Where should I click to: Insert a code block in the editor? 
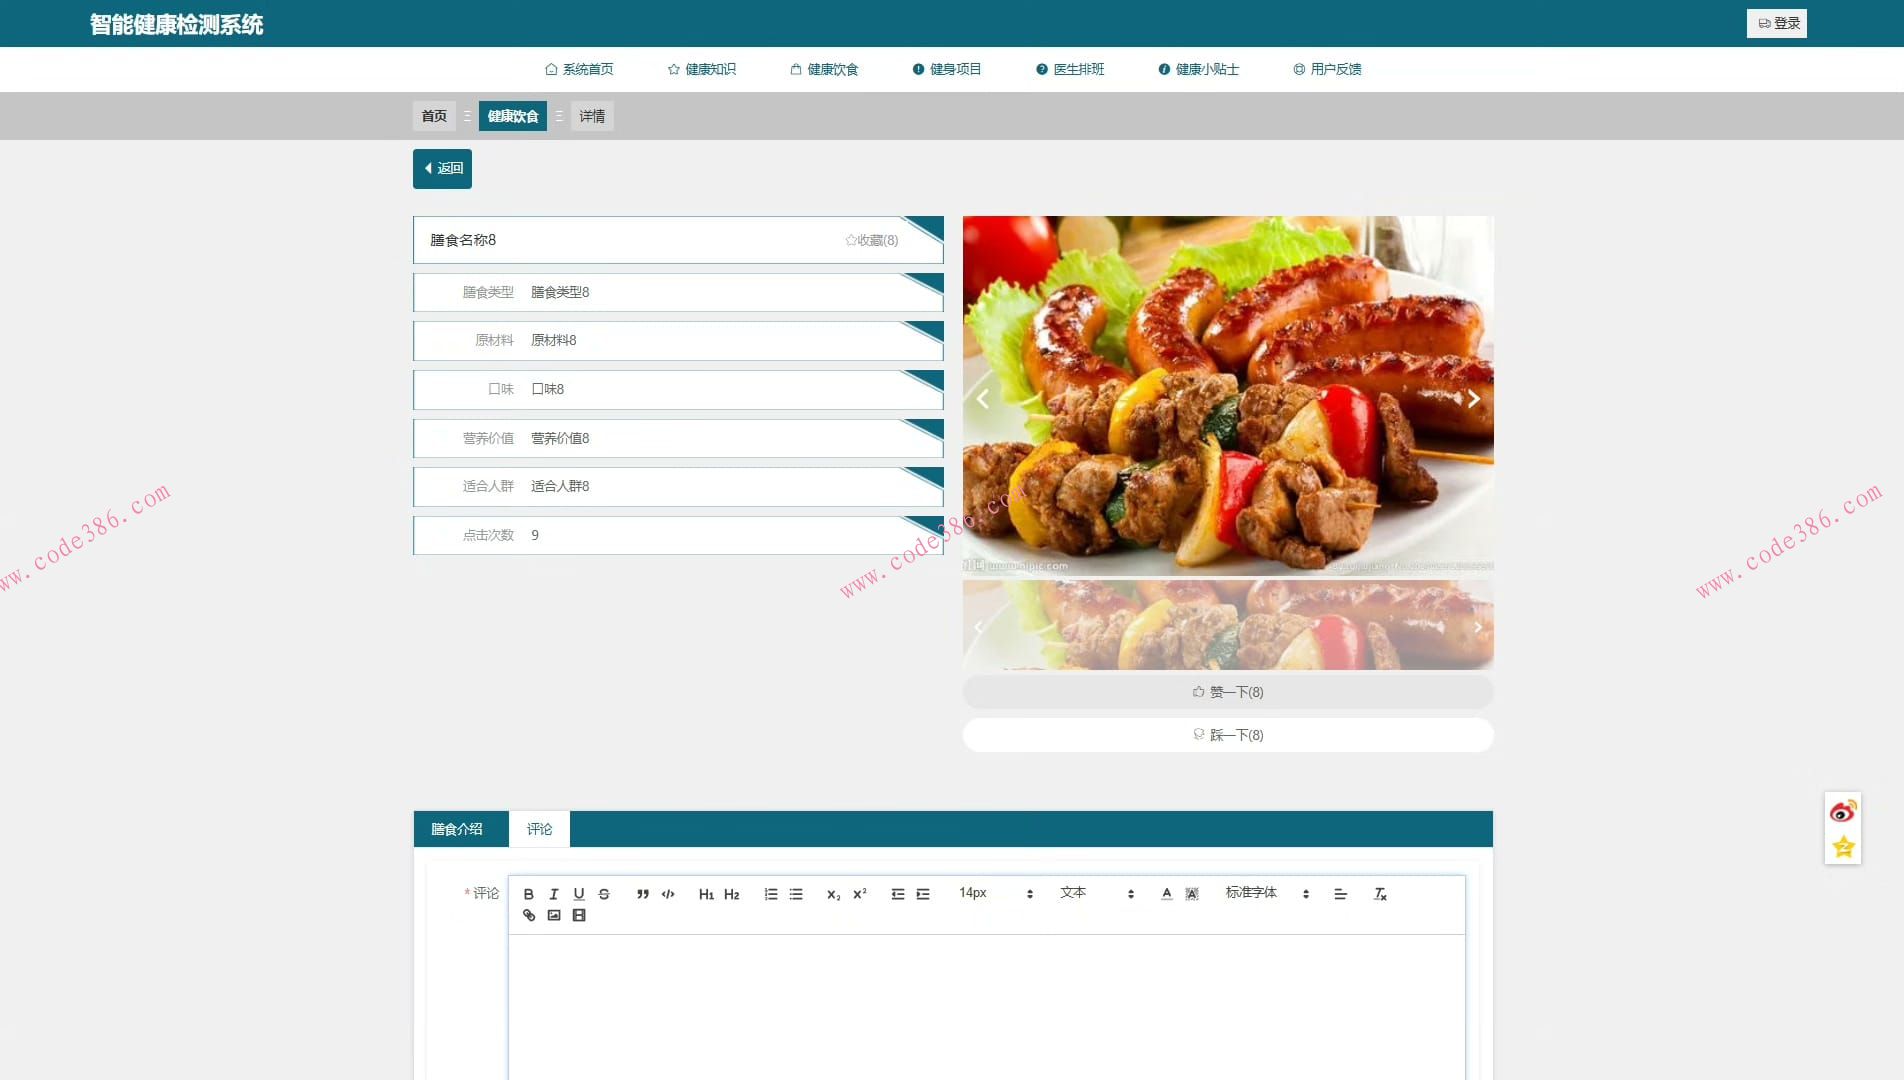pyautogui.click(x=668, y=894)
